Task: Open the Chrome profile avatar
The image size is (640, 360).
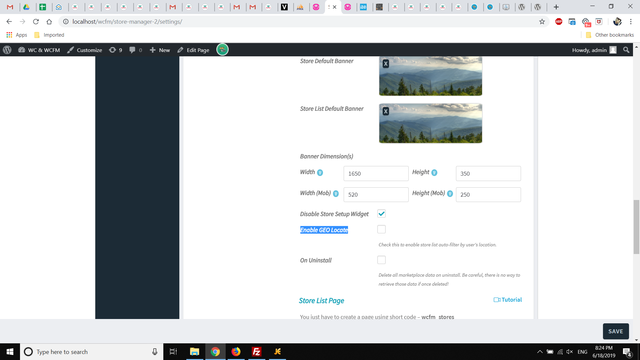Action: point(617,22)
